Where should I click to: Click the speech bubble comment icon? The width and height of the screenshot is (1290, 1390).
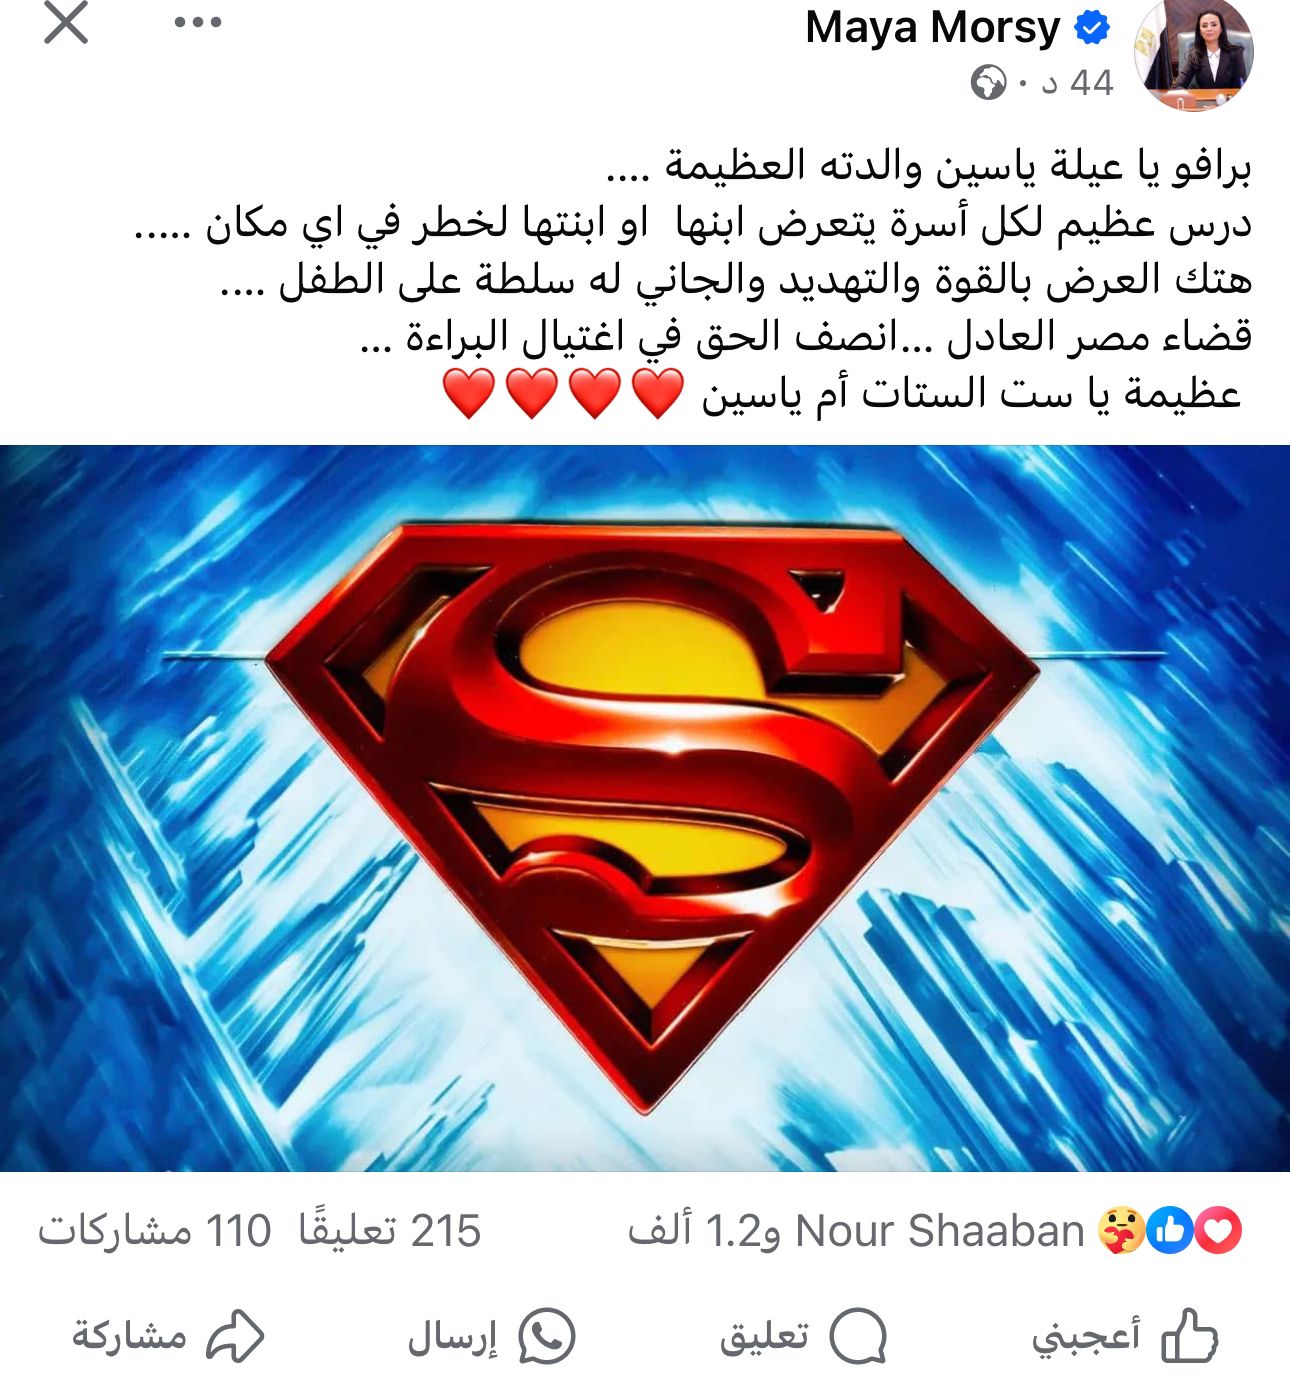859,1337
